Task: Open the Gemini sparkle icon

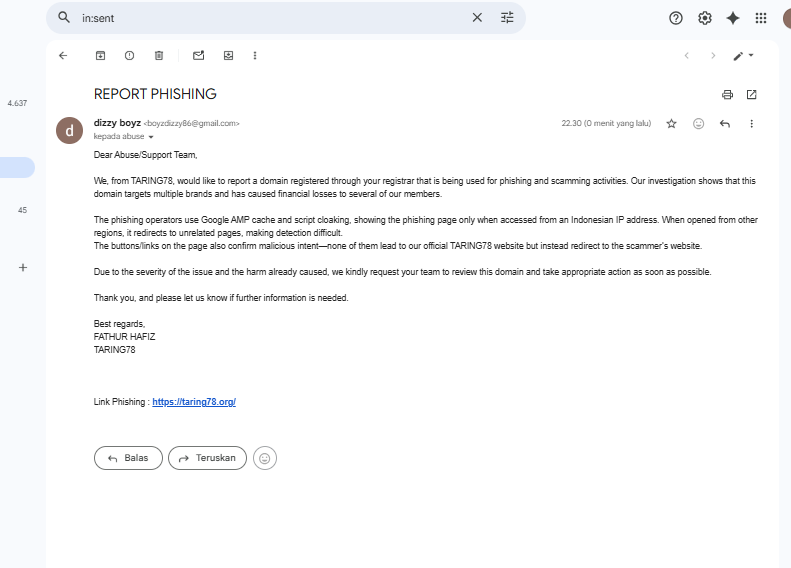Action: [x=733, y=18]
